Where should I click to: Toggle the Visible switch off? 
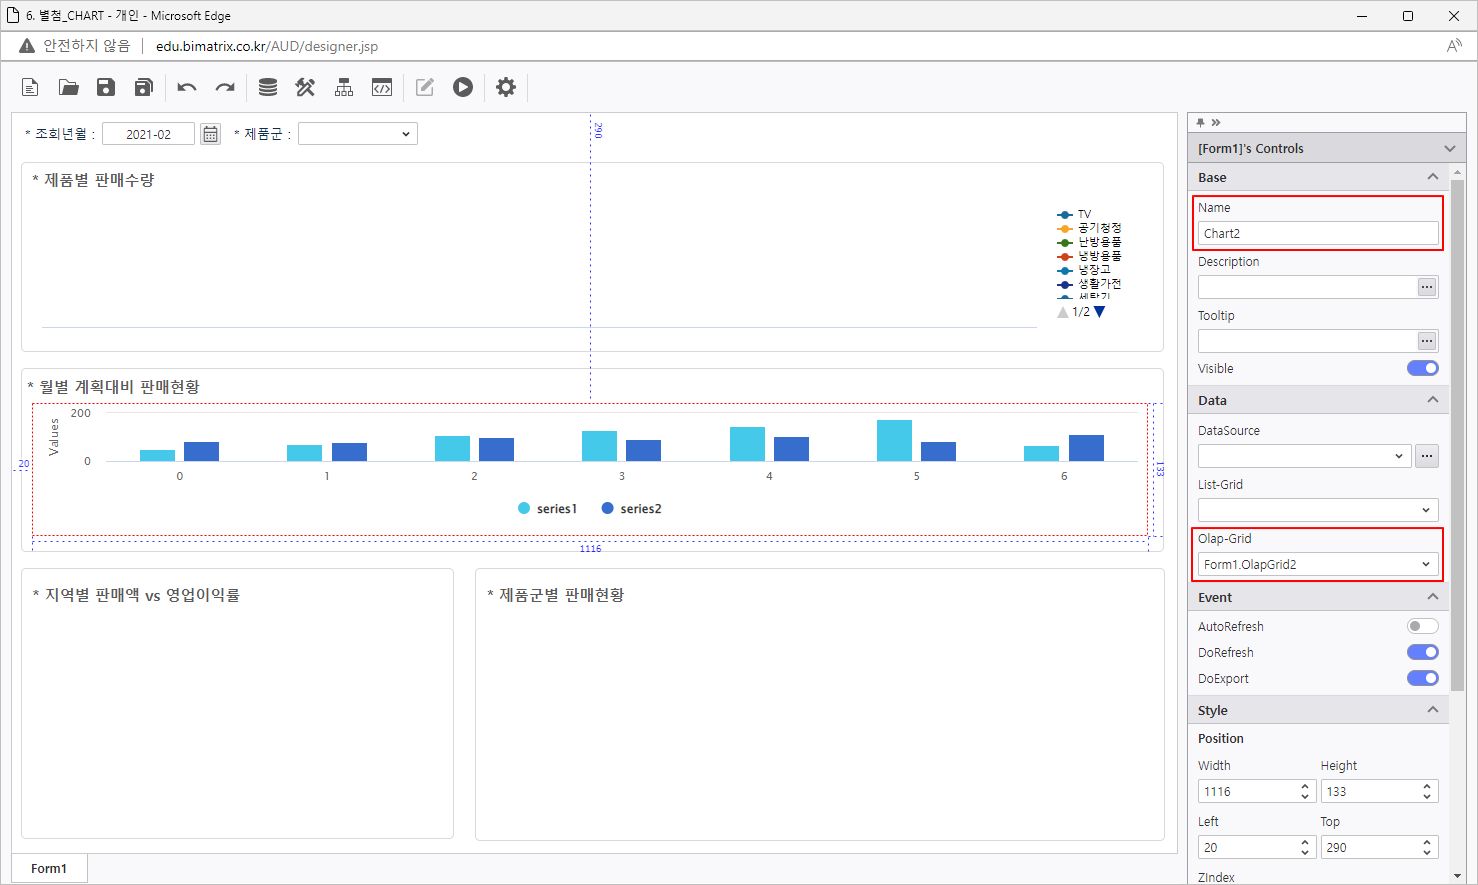(1422, 368)
